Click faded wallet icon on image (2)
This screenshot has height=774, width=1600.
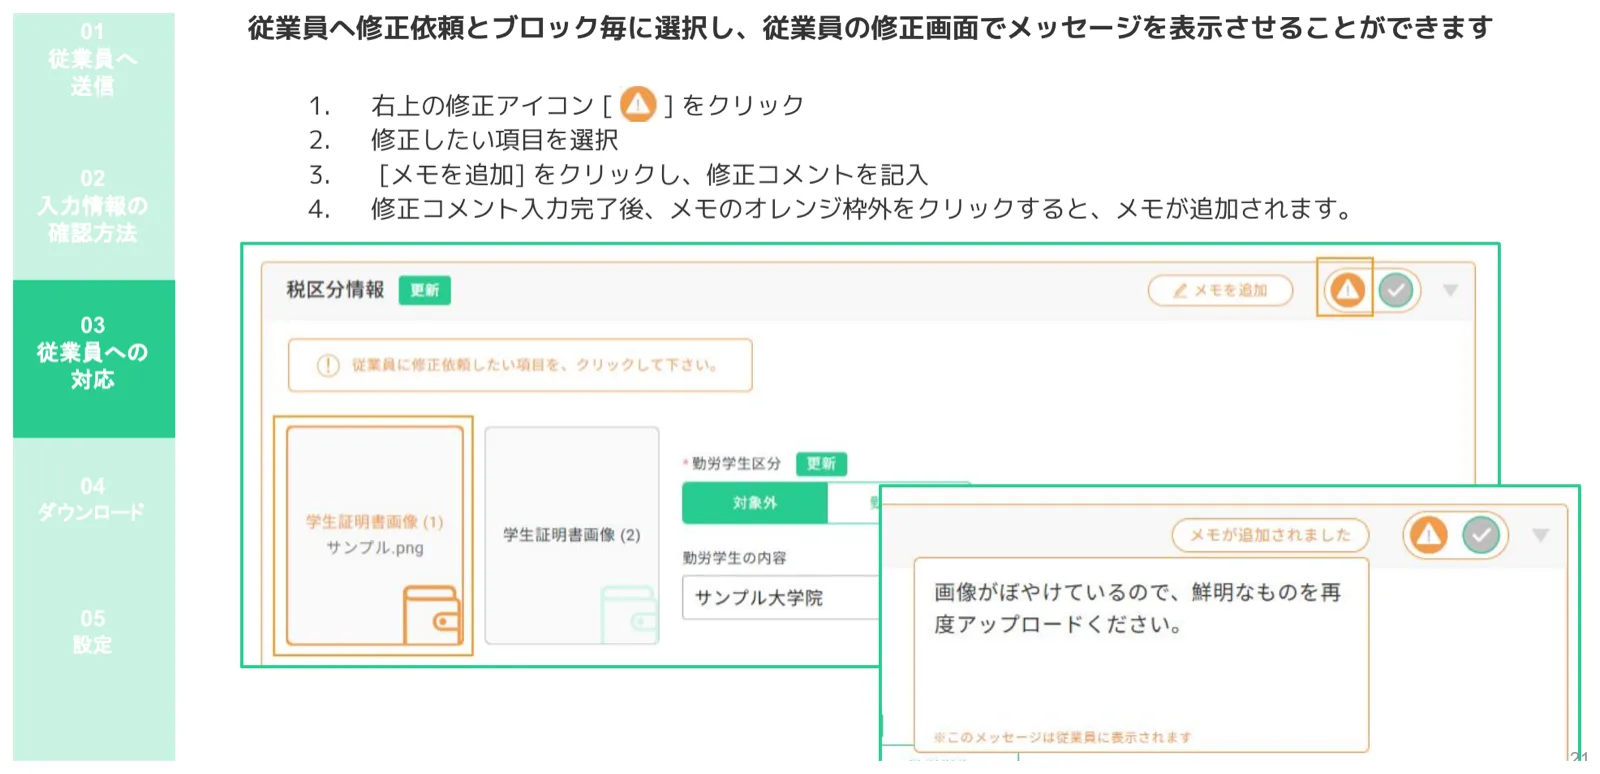tap(629, 615)
